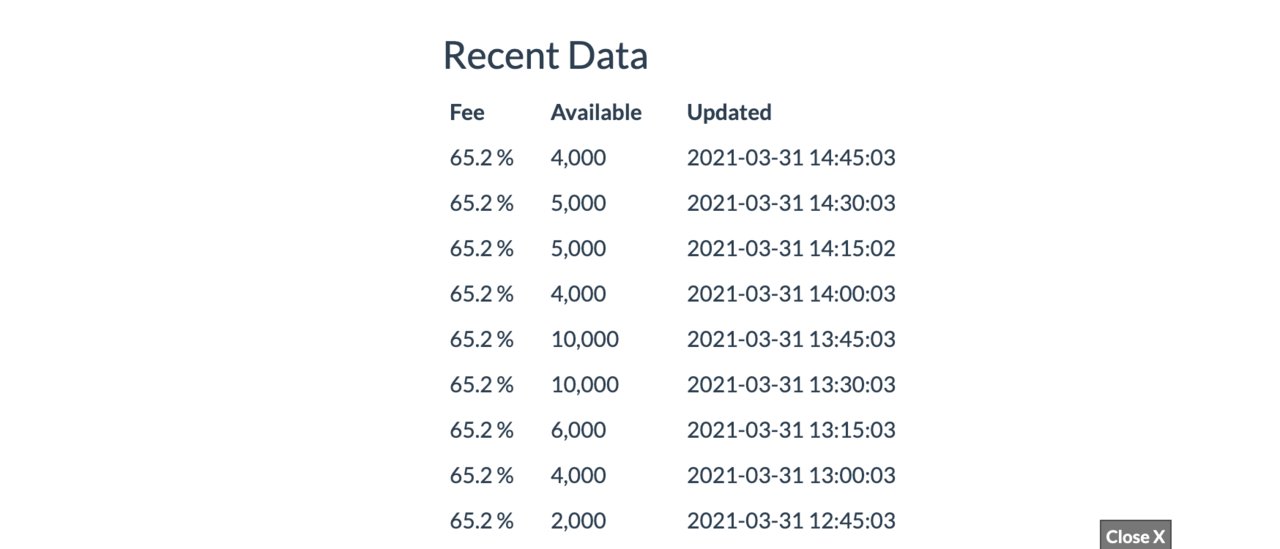Click the 6,000 available value
1280x549 pixels.
pos(578,430)
